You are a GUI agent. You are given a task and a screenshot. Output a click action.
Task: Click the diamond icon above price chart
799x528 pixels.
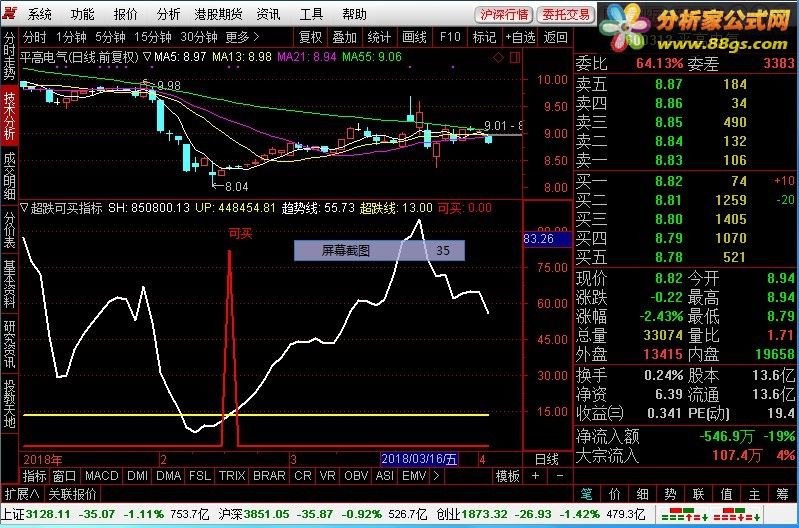click(498, 58)
